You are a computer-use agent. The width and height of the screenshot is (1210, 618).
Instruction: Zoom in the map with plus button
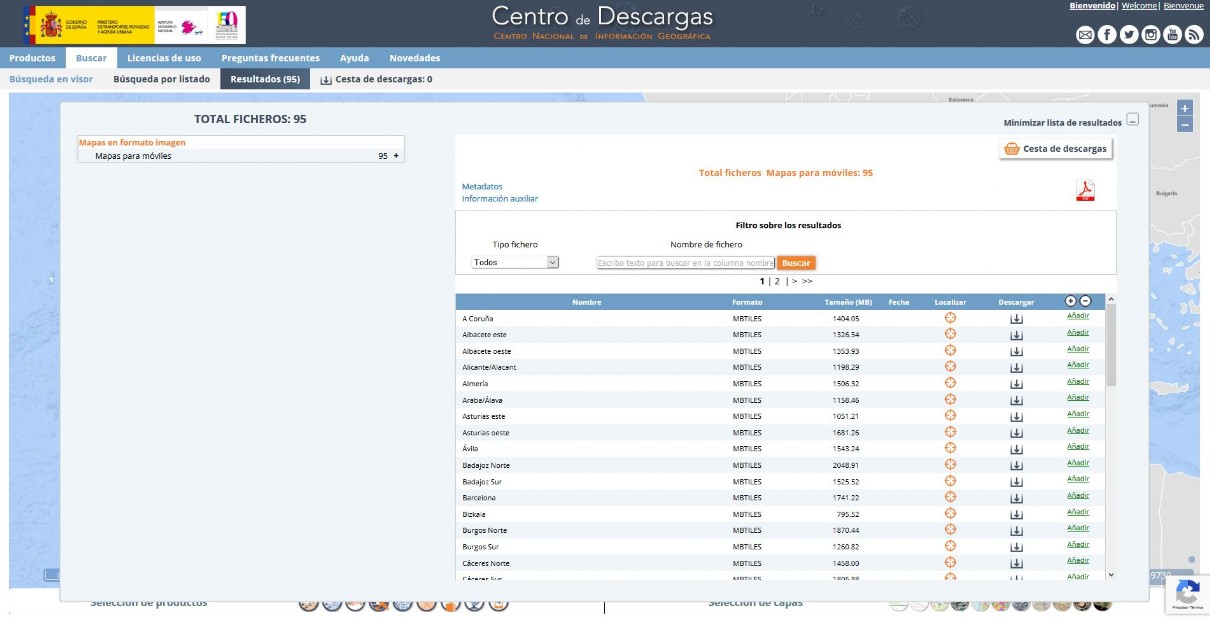[x=1184, y=108]
